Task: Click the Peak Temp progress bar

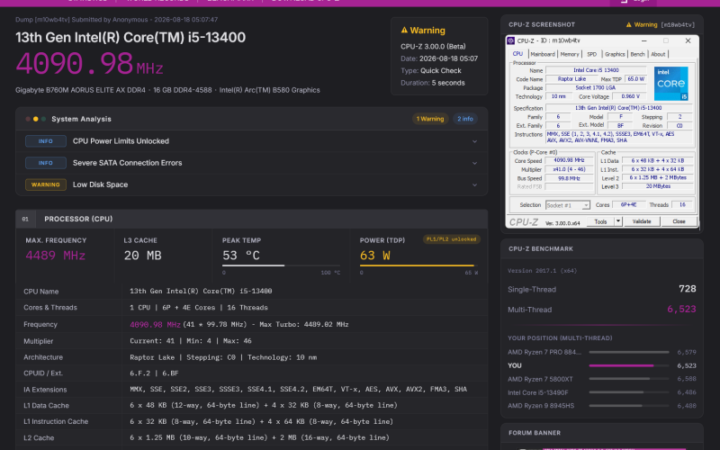Action: coord(281,265)
